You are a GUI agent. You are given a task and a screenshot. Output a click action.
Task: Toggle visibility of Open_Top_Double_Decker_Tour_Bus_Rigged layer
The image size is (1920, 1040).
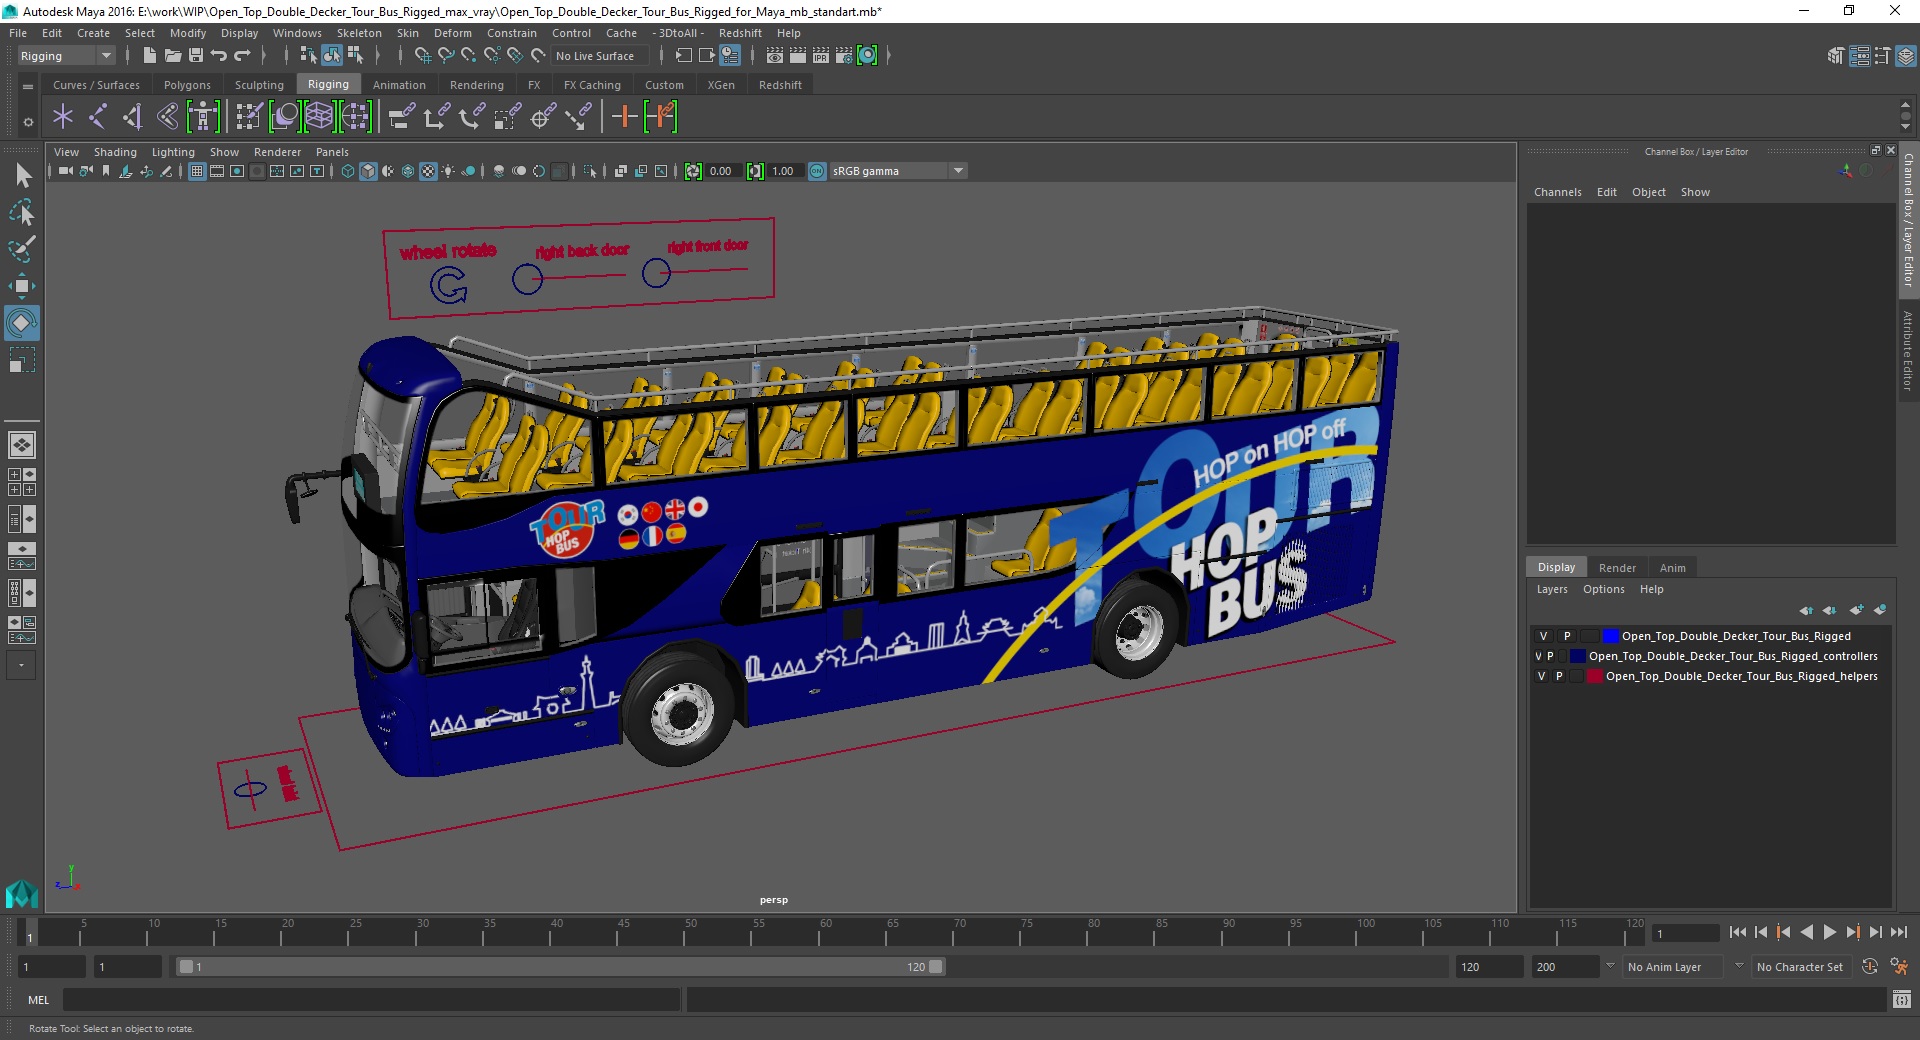(x=1543, y=636)
